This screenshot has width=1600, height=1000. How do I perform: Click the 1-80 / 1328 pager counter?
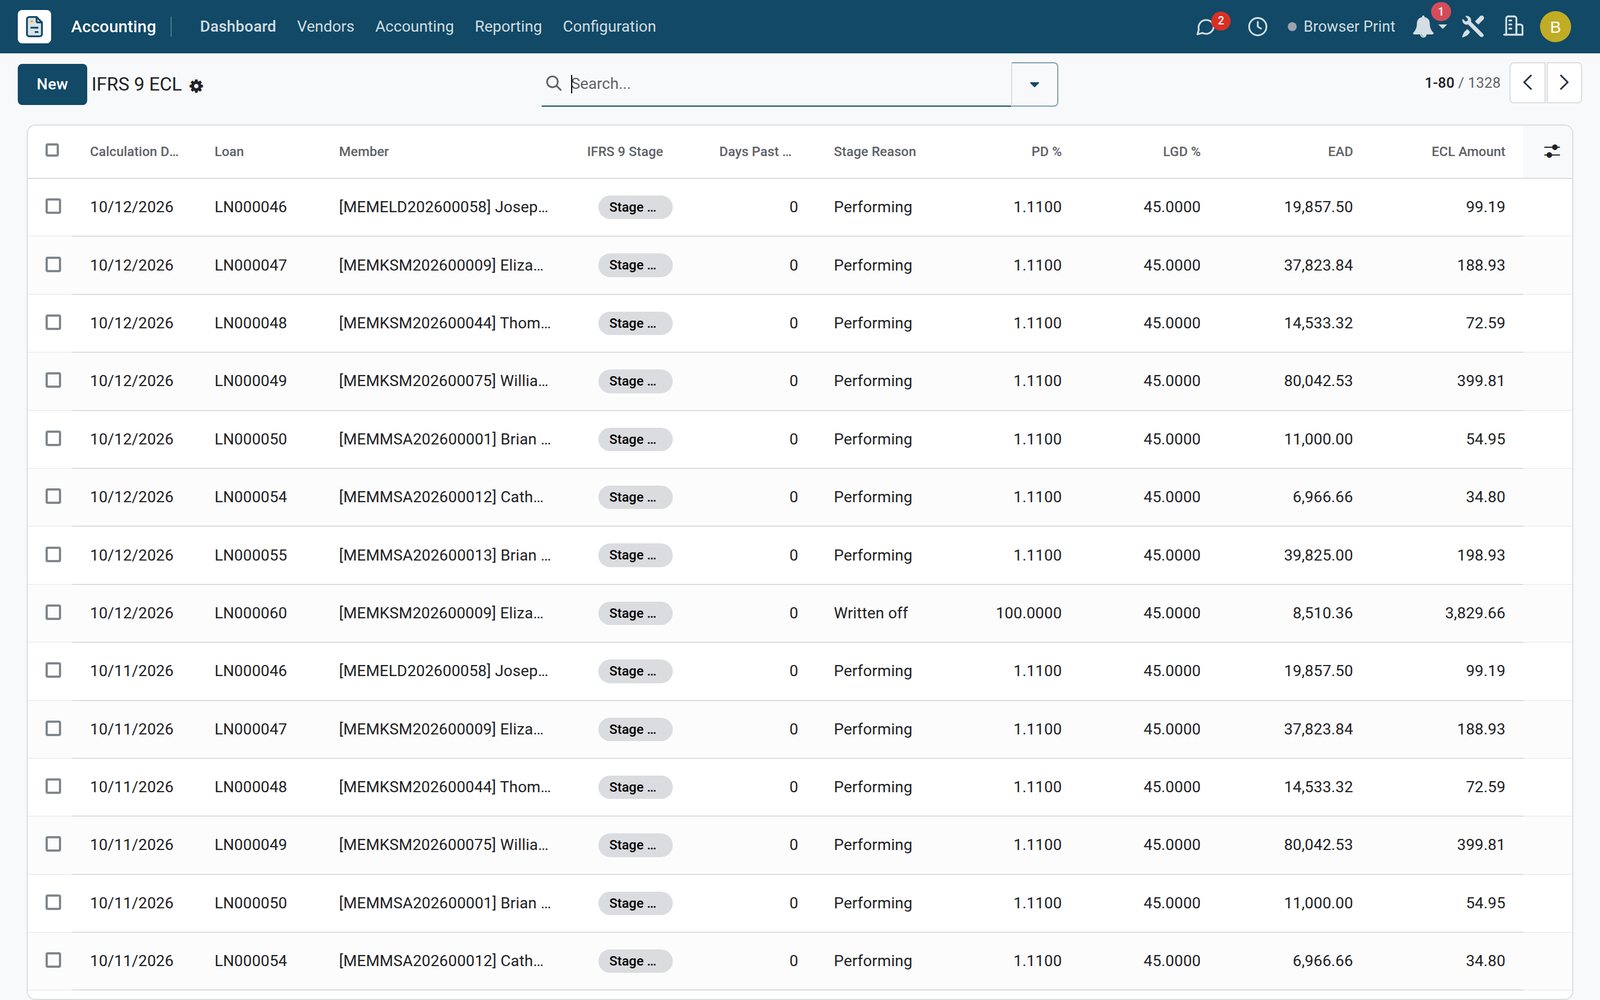pos(1462,83)
